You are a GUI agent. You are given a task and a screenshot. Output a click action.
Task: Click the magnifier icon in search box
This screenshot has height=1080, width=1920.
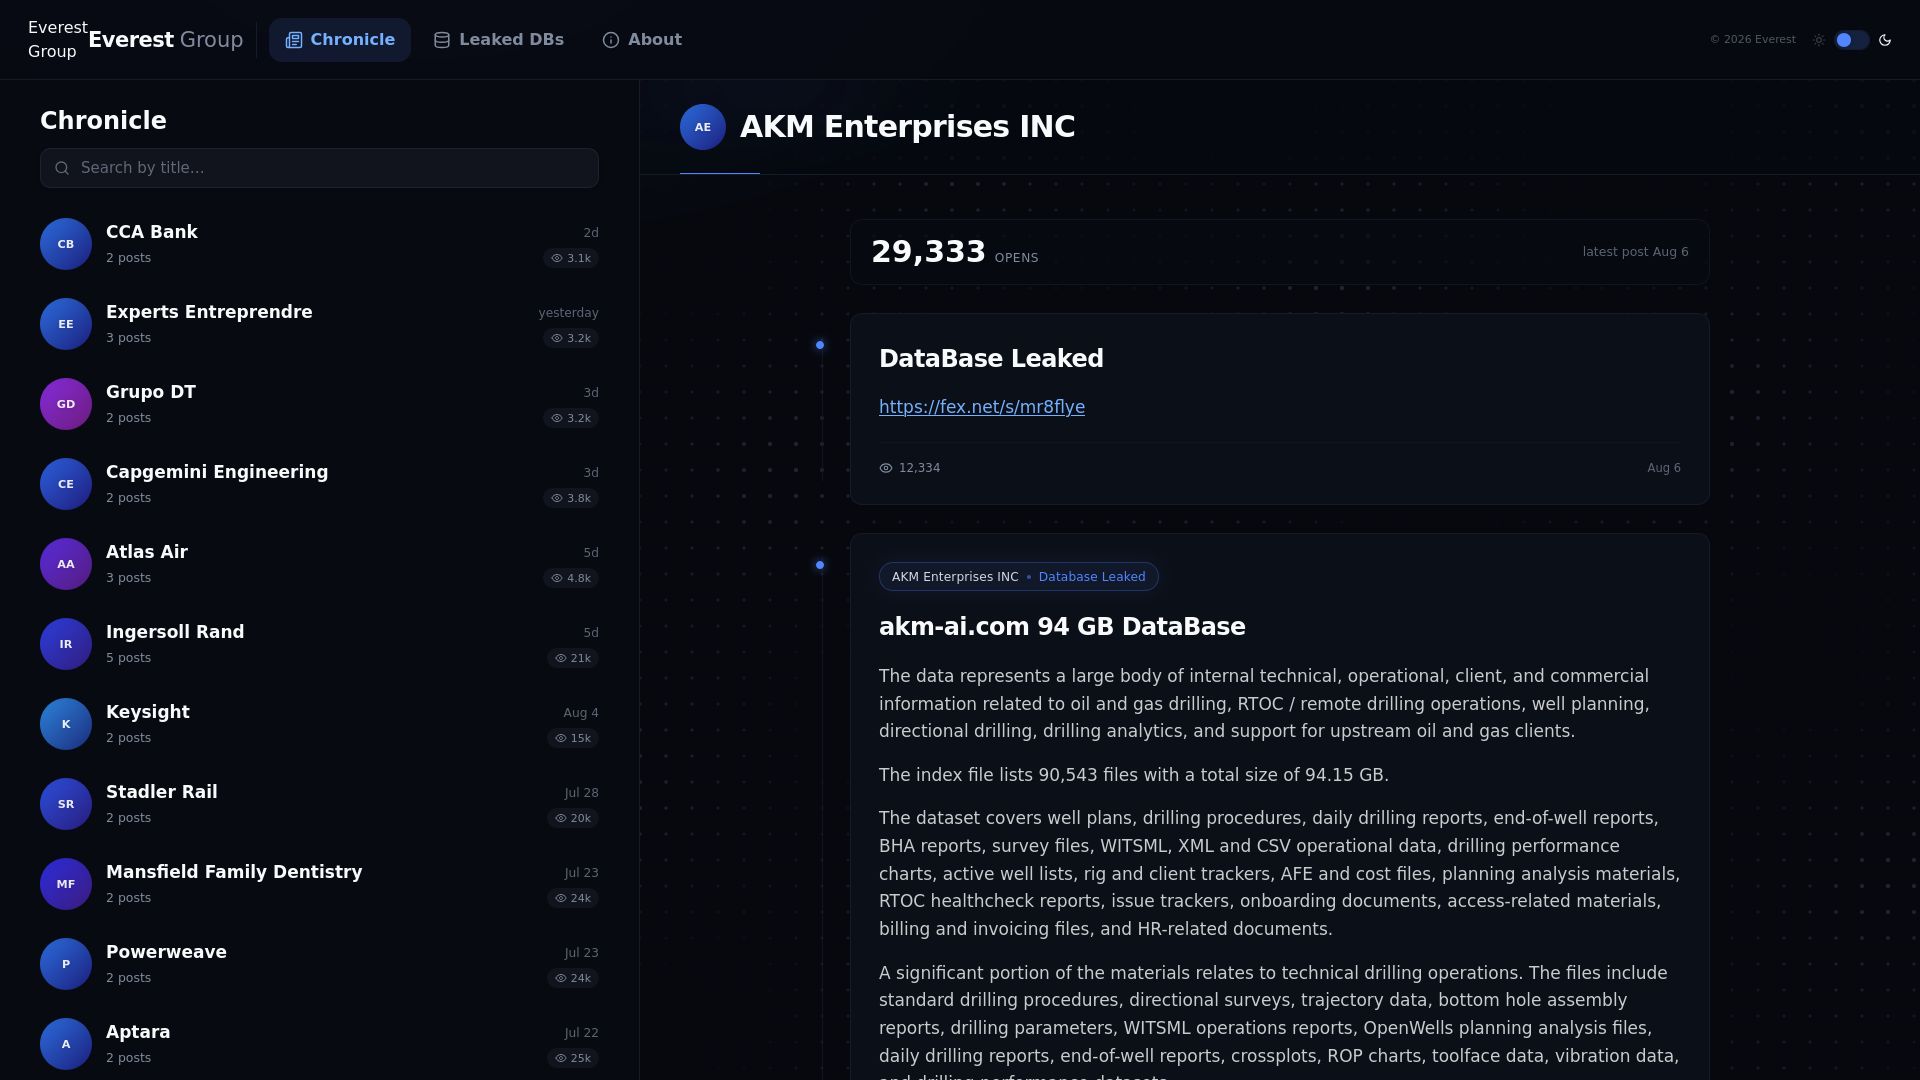click(x=62, y=168)
